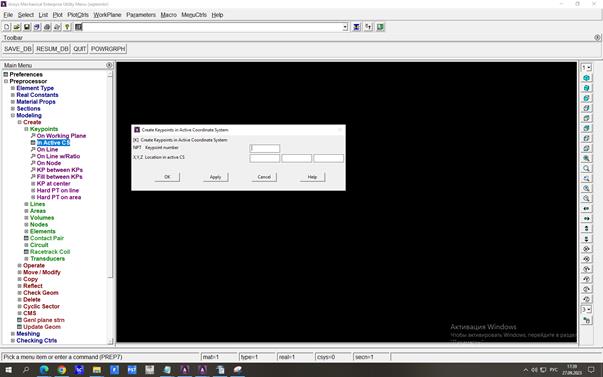Screen dimensions: 603x377
Task: Collapse the Main Menu panel header button
Action: (109, 65)
